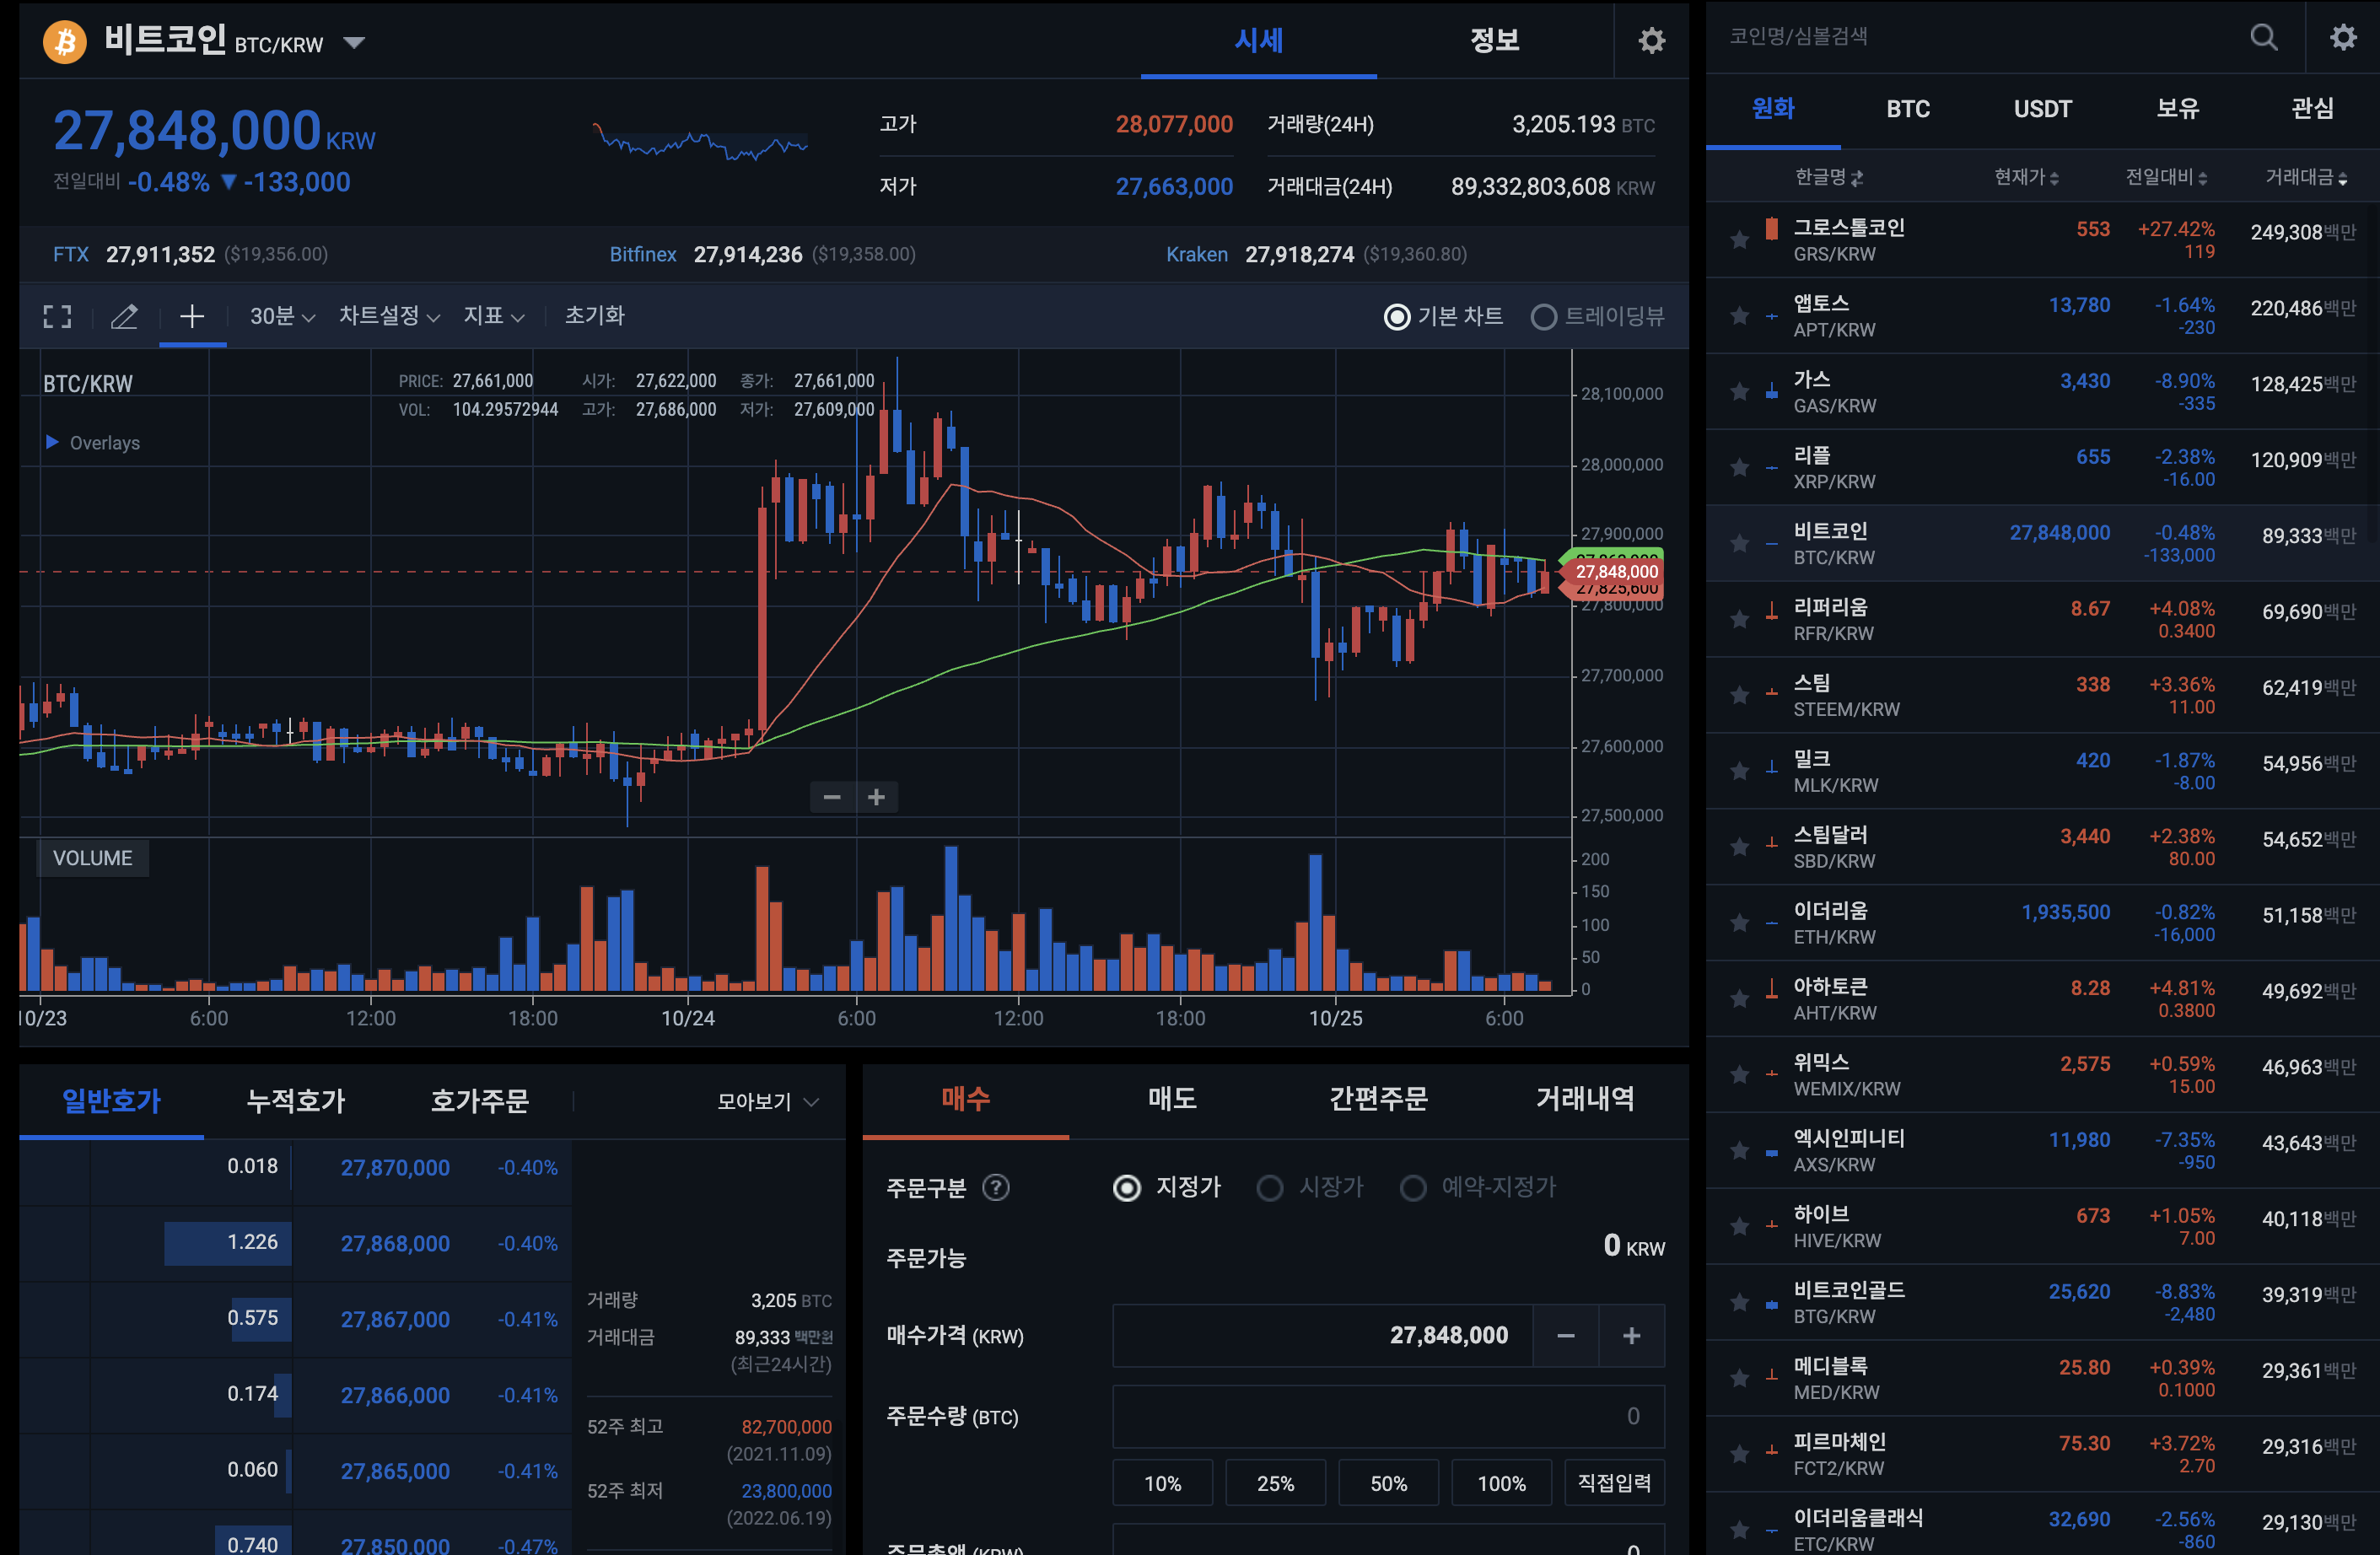Image resolution: width=2380 pixels, height=1555 pixels.
Task: Click the coin search magnifier icon
Action: (x=2264, y=37)
